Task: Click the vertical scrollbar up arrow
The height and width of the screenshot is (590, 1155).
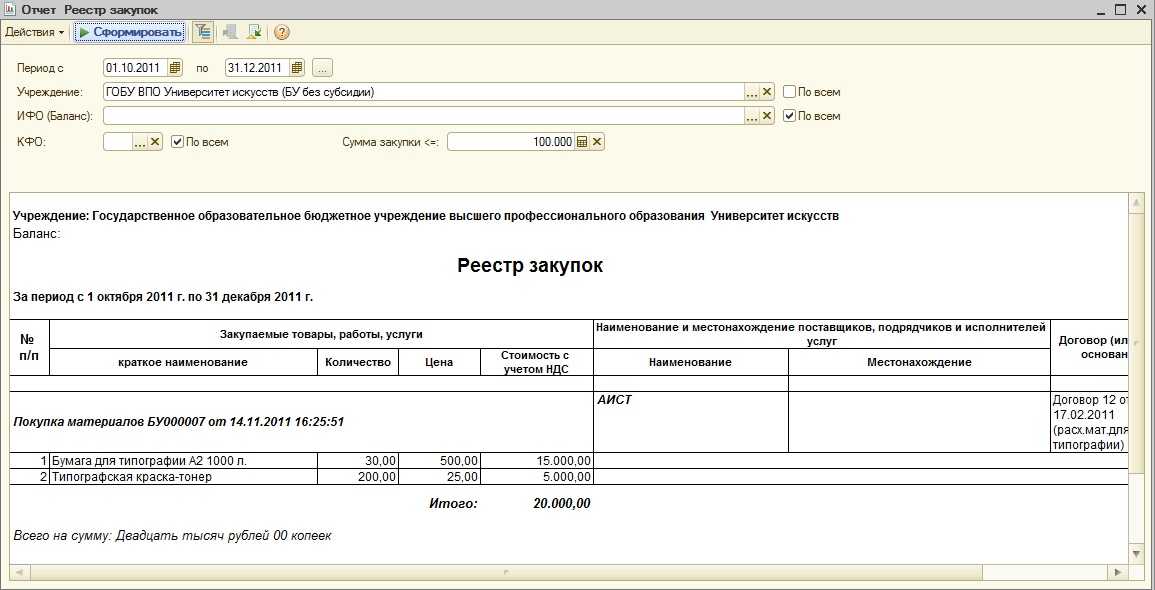Action: [1136, 201]
